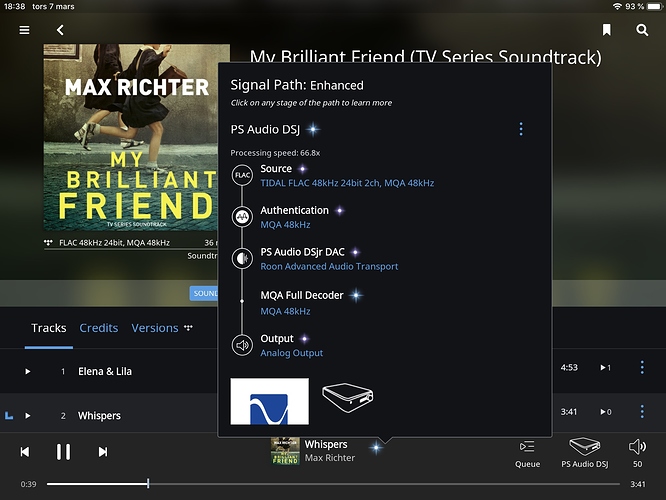Viewport: 666px width, 500px height.
Task: Open the three-dot menu for Elena & Lila
Action: [642, 367]
